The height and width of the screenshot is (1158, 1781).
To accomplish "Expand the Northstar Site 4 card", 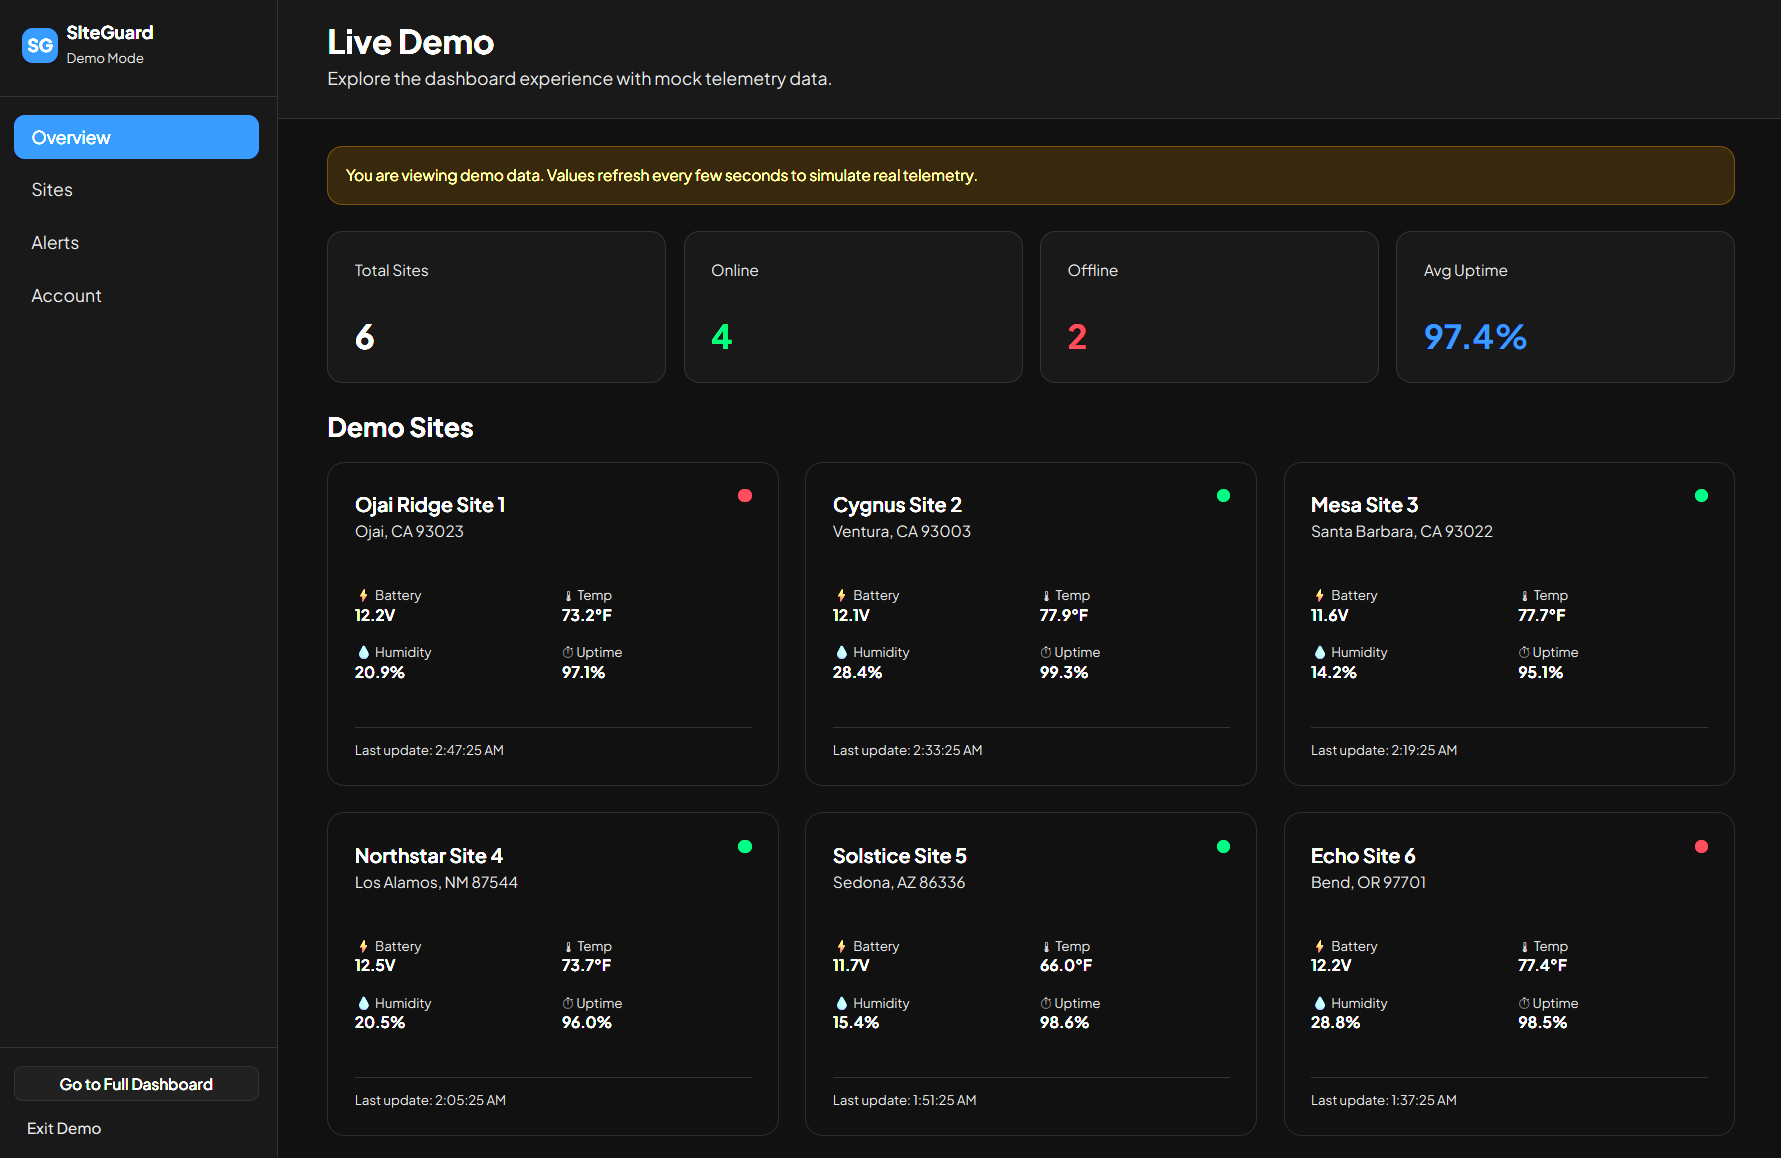I will [552, 973].
